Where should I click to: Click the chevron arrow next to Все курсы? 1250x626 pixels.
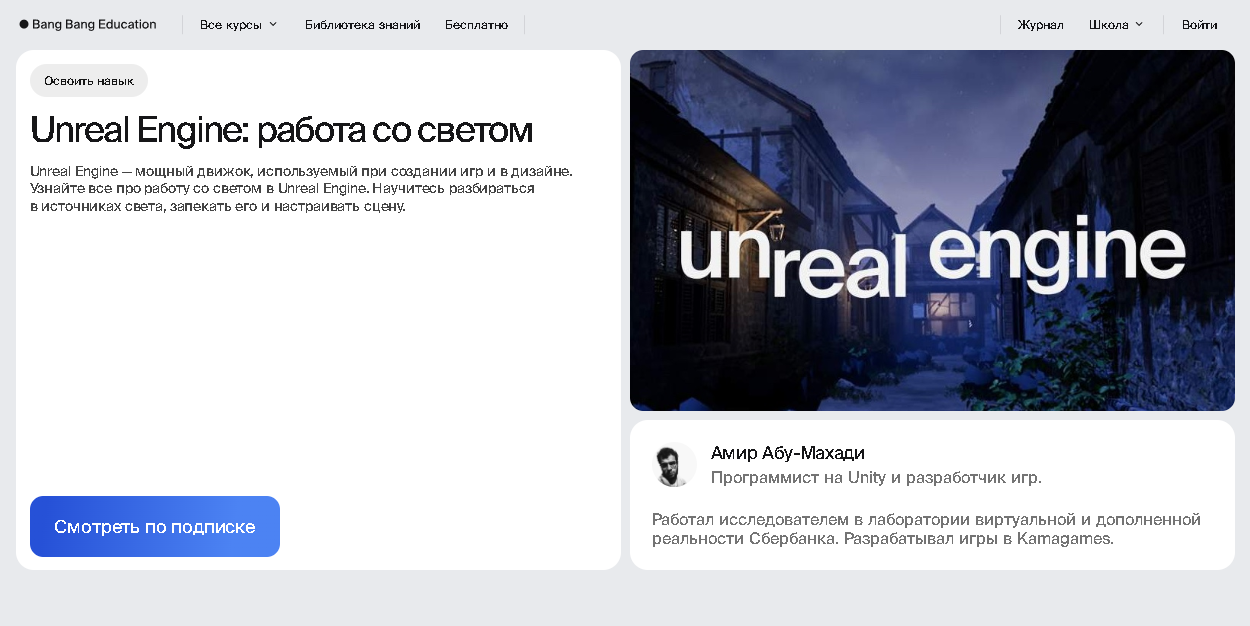click(x=273, y=24)
